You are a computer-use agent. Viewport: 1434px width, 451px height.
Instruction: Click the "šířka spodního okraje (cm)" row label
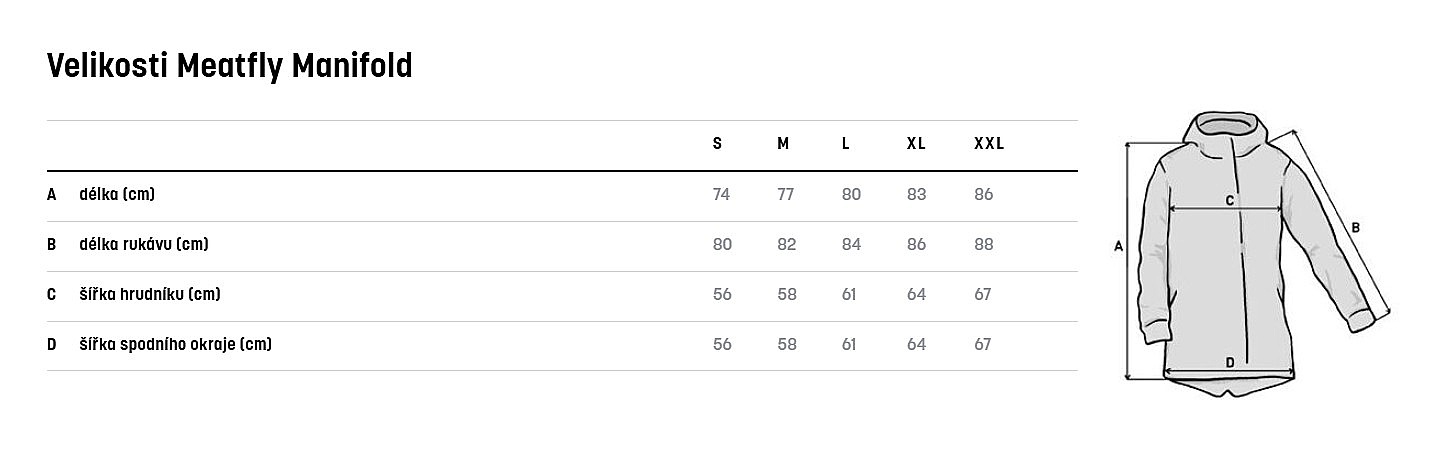[x=176, y=344]
